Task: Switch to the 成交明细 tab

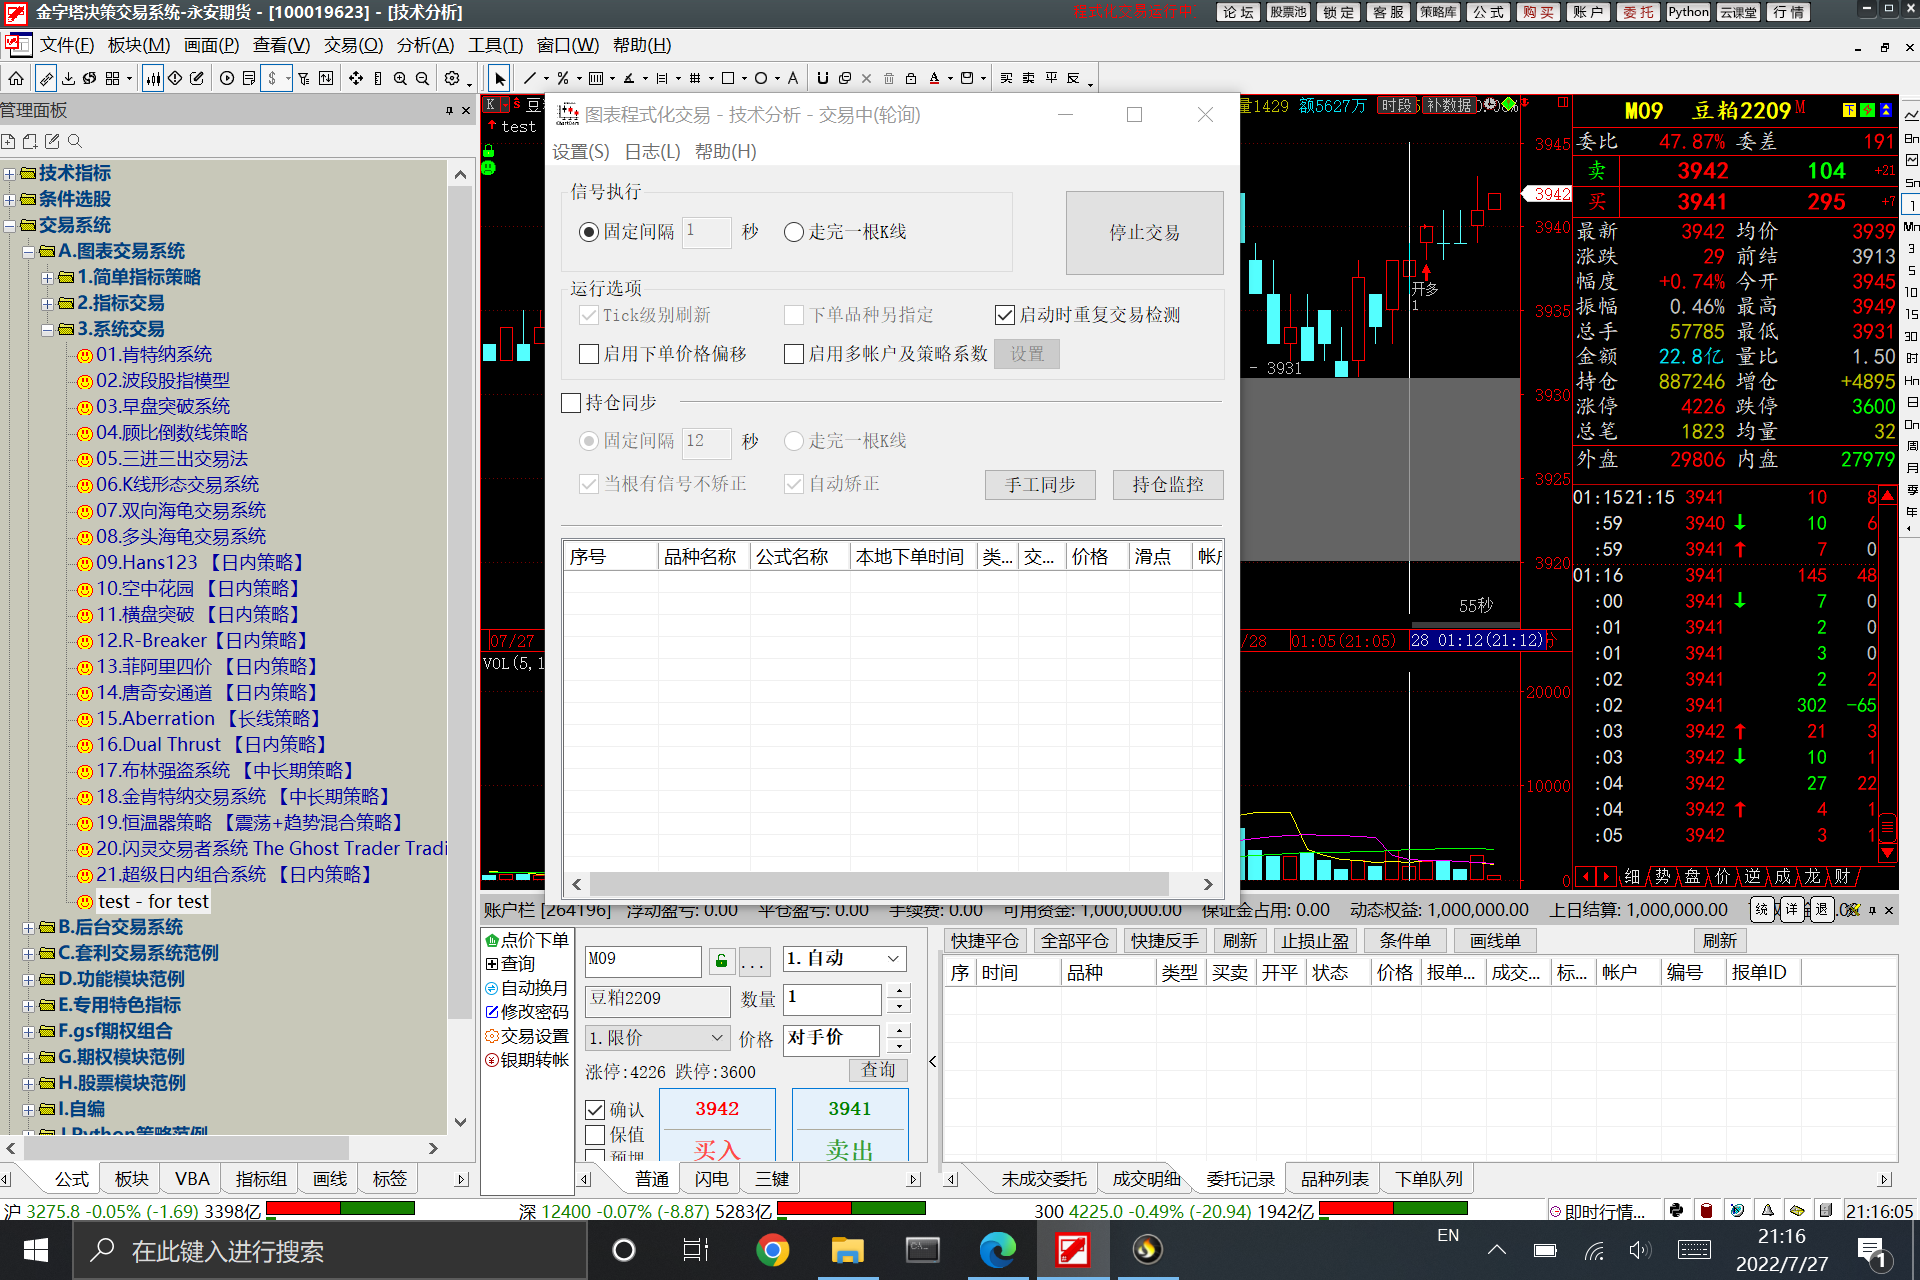Action: 1146,1179
